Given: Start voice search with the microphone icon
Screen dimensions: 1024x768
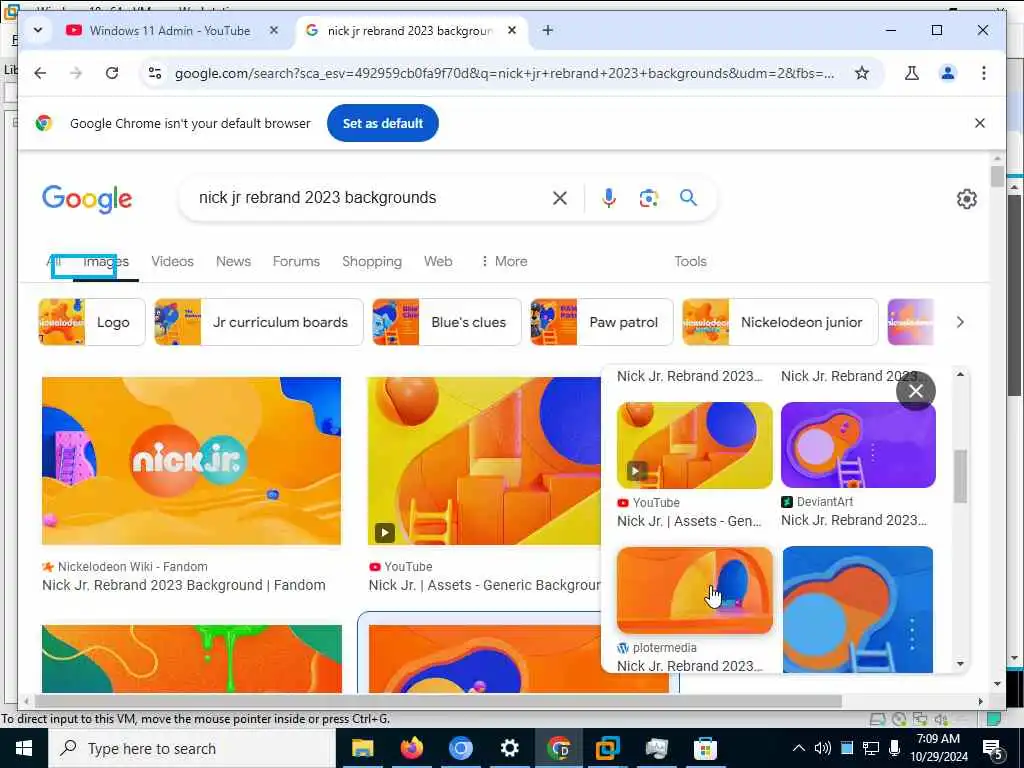Looking at the screenshot, I should pos(609,198).
